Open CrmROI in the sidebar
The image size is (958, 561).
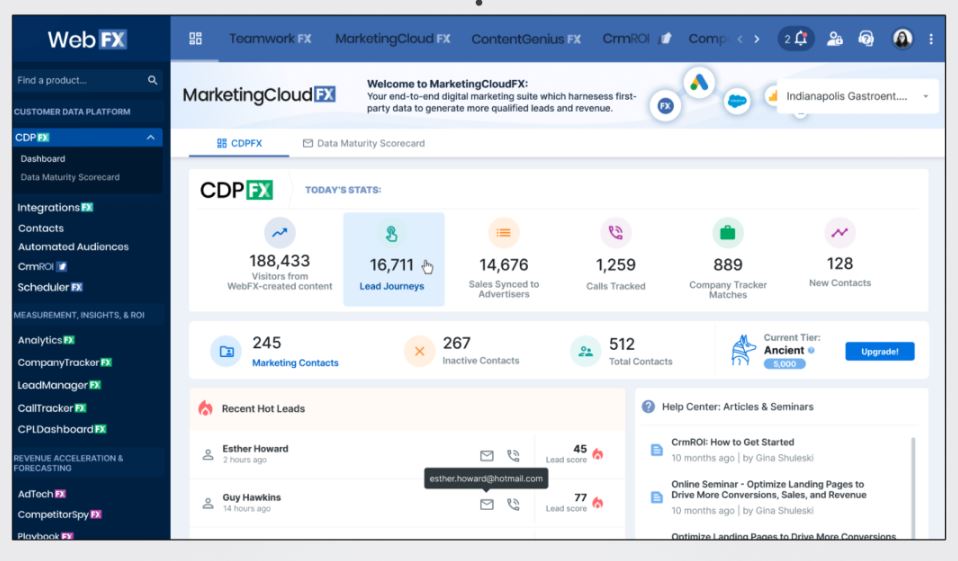(x=42, y=266)
